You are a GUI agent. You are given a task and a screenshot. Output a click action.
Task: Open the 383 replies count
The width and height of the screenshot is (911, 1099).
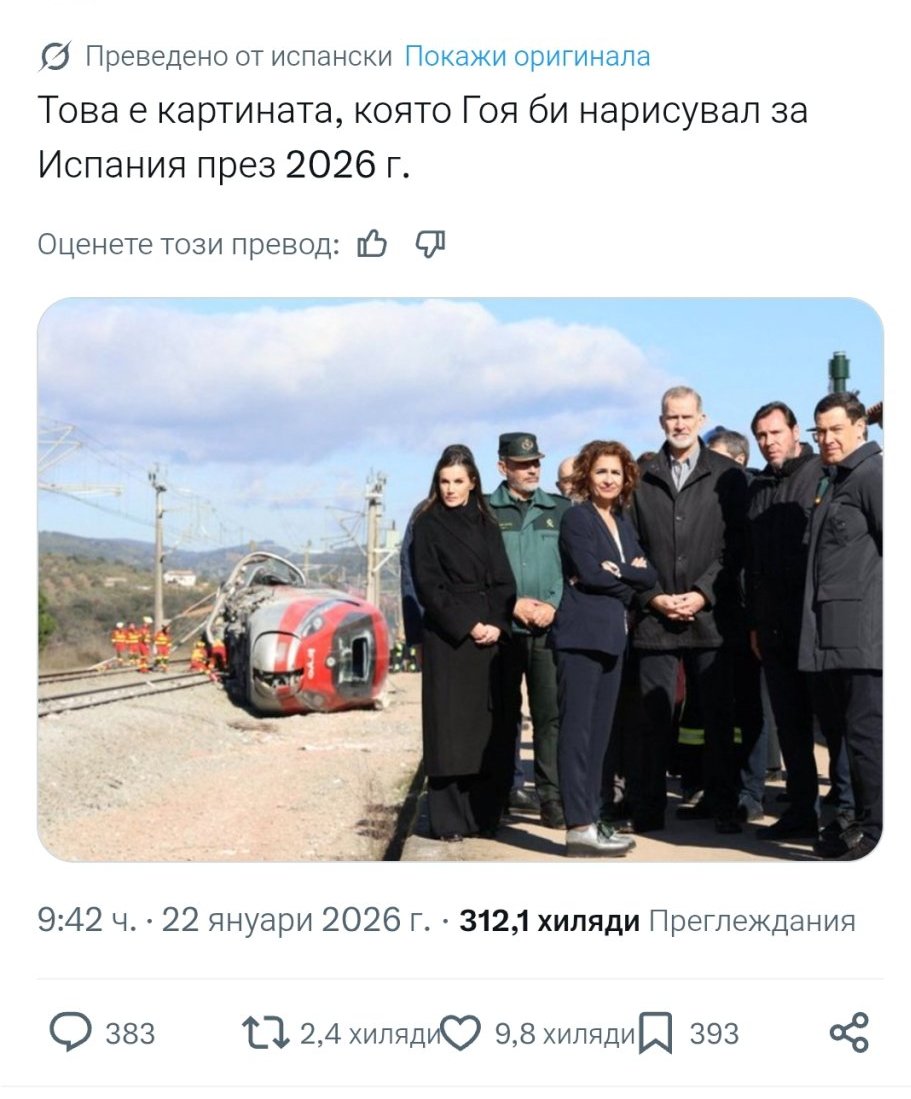click(x=130, y=1034)
